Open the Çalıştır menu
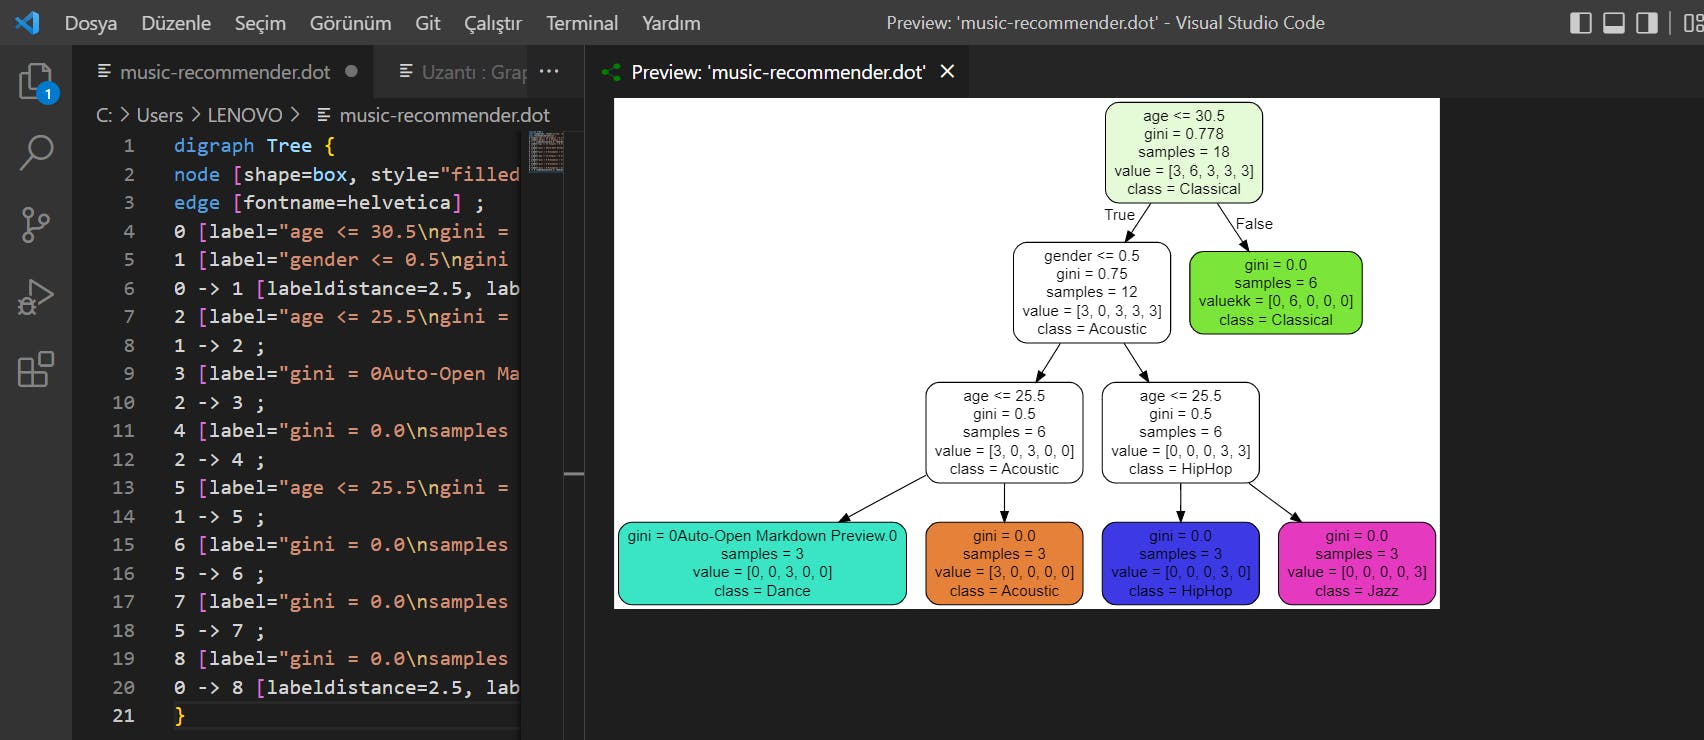The image size is (1704, 740). [493, 23]
